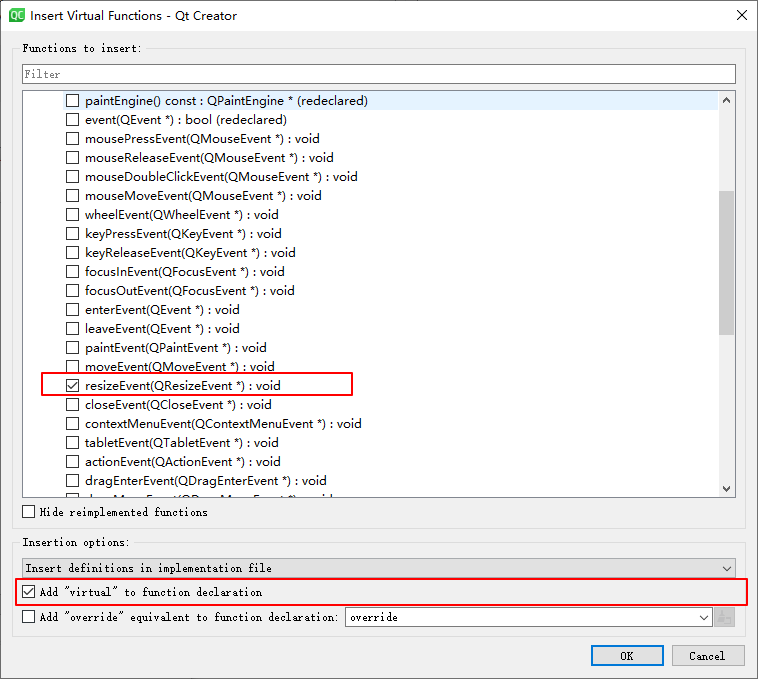Enable wheelEvent(QWheelEvent *) checkbox
Screen dimensions: 758x679
tap(73, 215)
